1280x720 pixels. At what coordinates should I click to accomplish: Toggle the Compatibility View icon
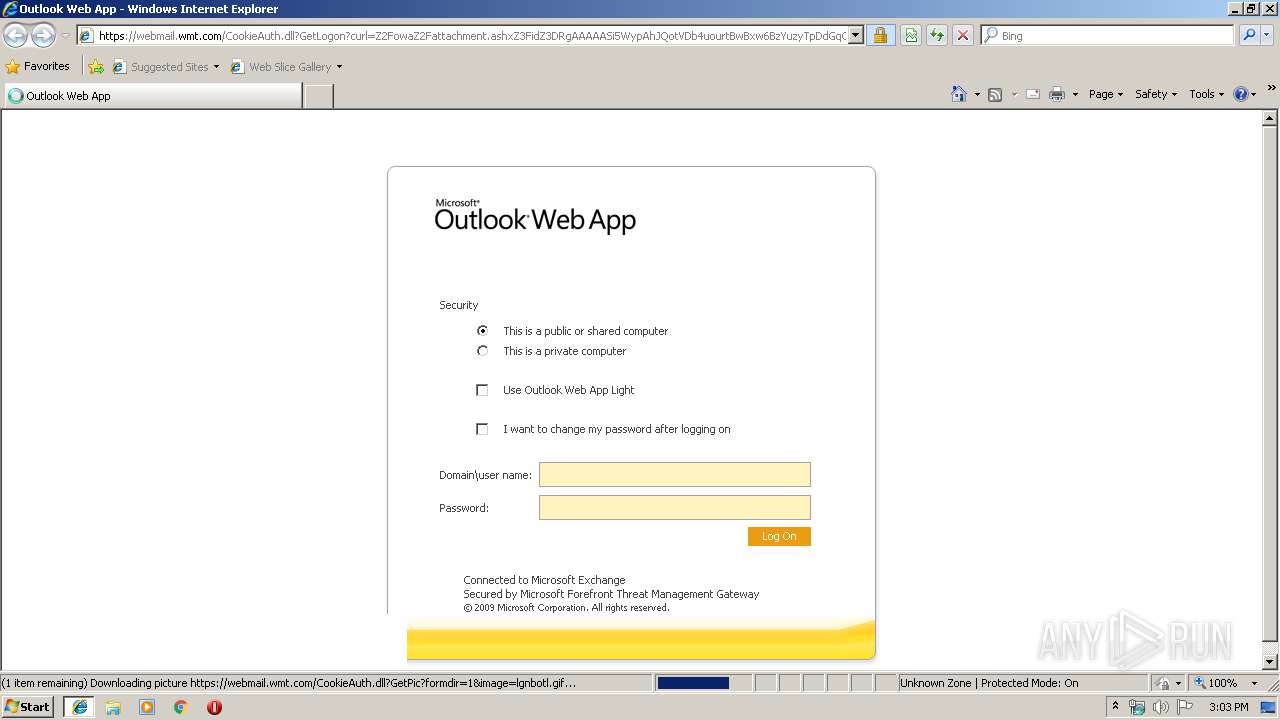point(911,36)
